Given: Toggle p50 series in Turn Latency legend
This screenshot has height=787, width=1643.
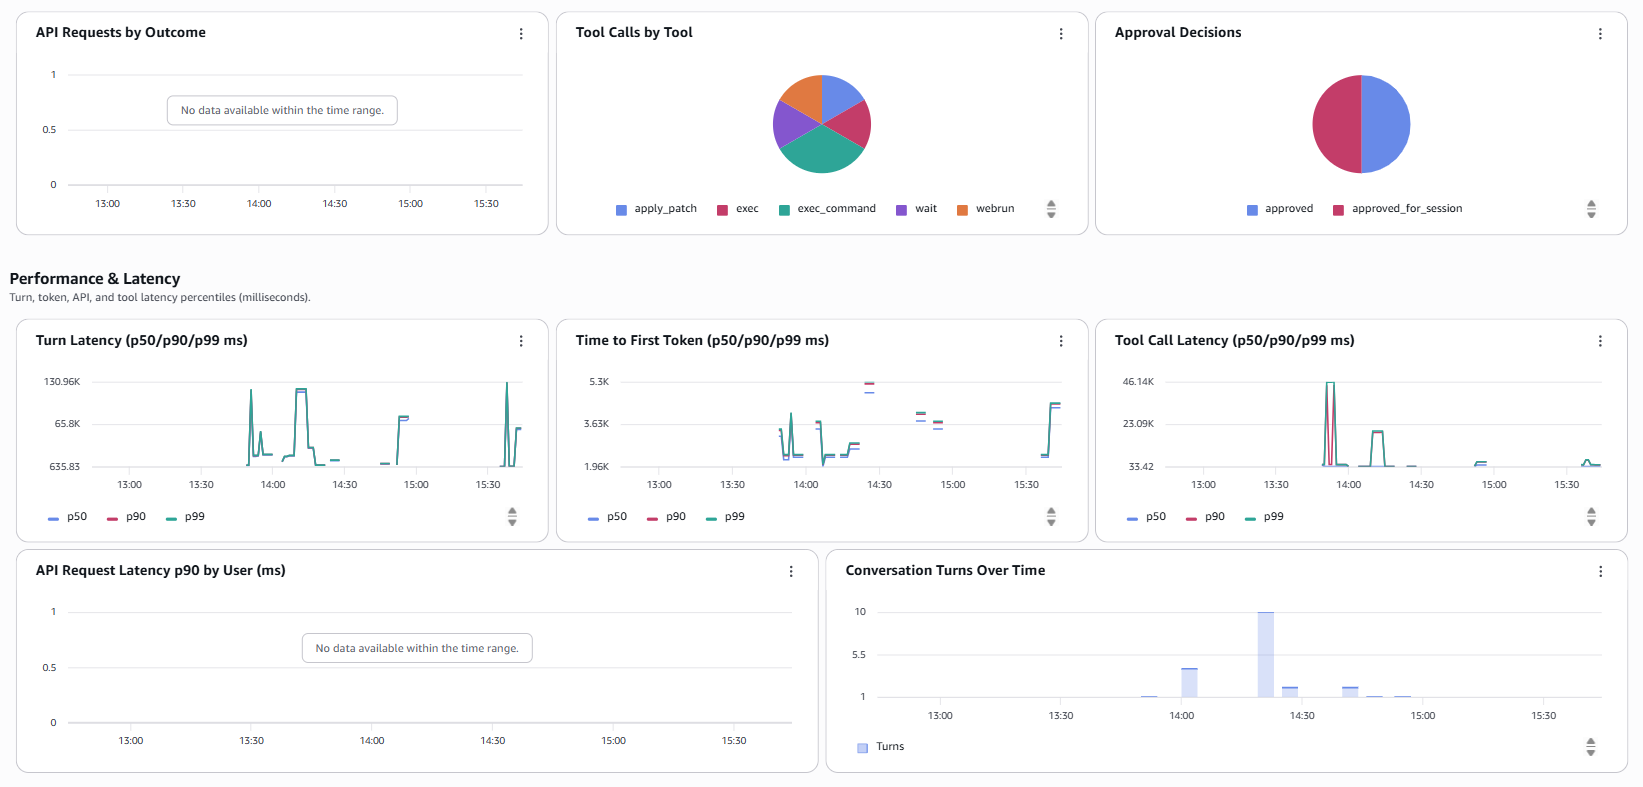Looking at the screenshot, I should (67, 517).
